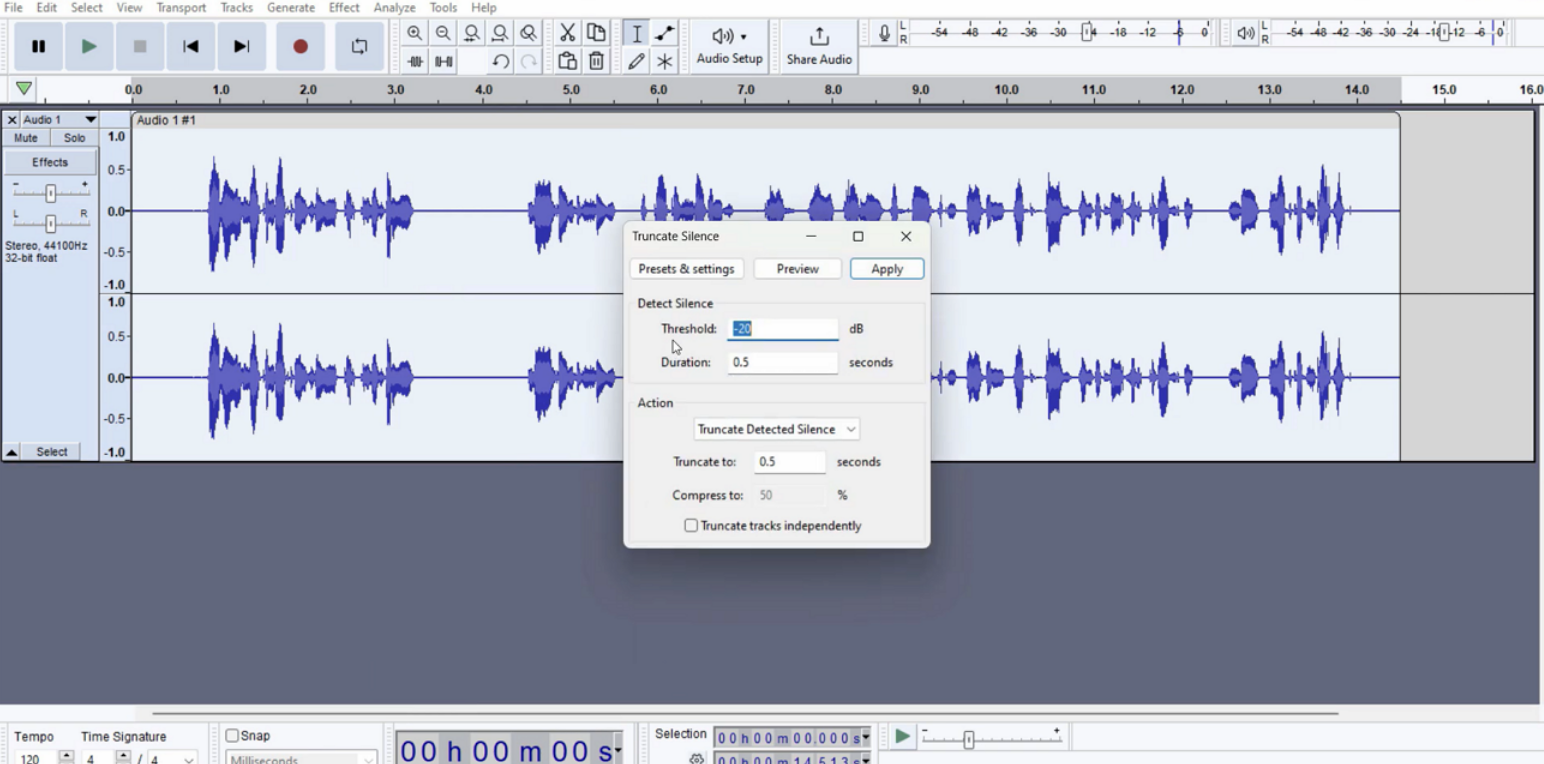Enable the Snap checkbox
Screen dimensions: 1544x764
tap(232, 736)
